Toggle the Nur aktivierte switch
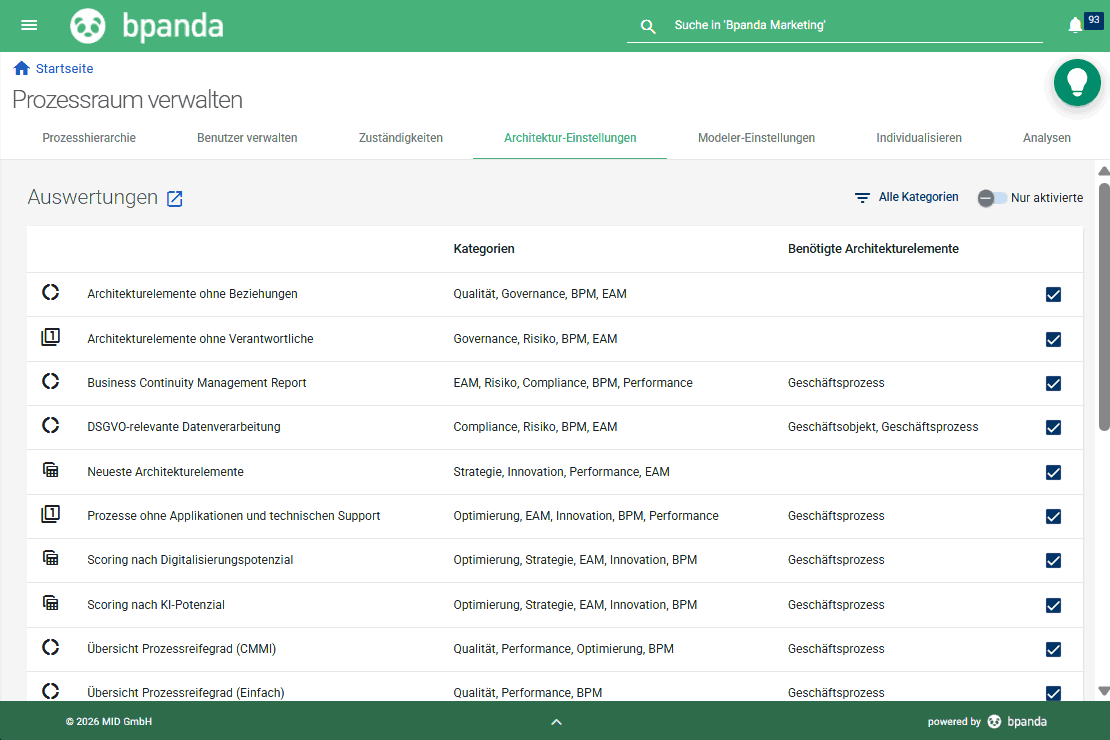 [991, 198]
